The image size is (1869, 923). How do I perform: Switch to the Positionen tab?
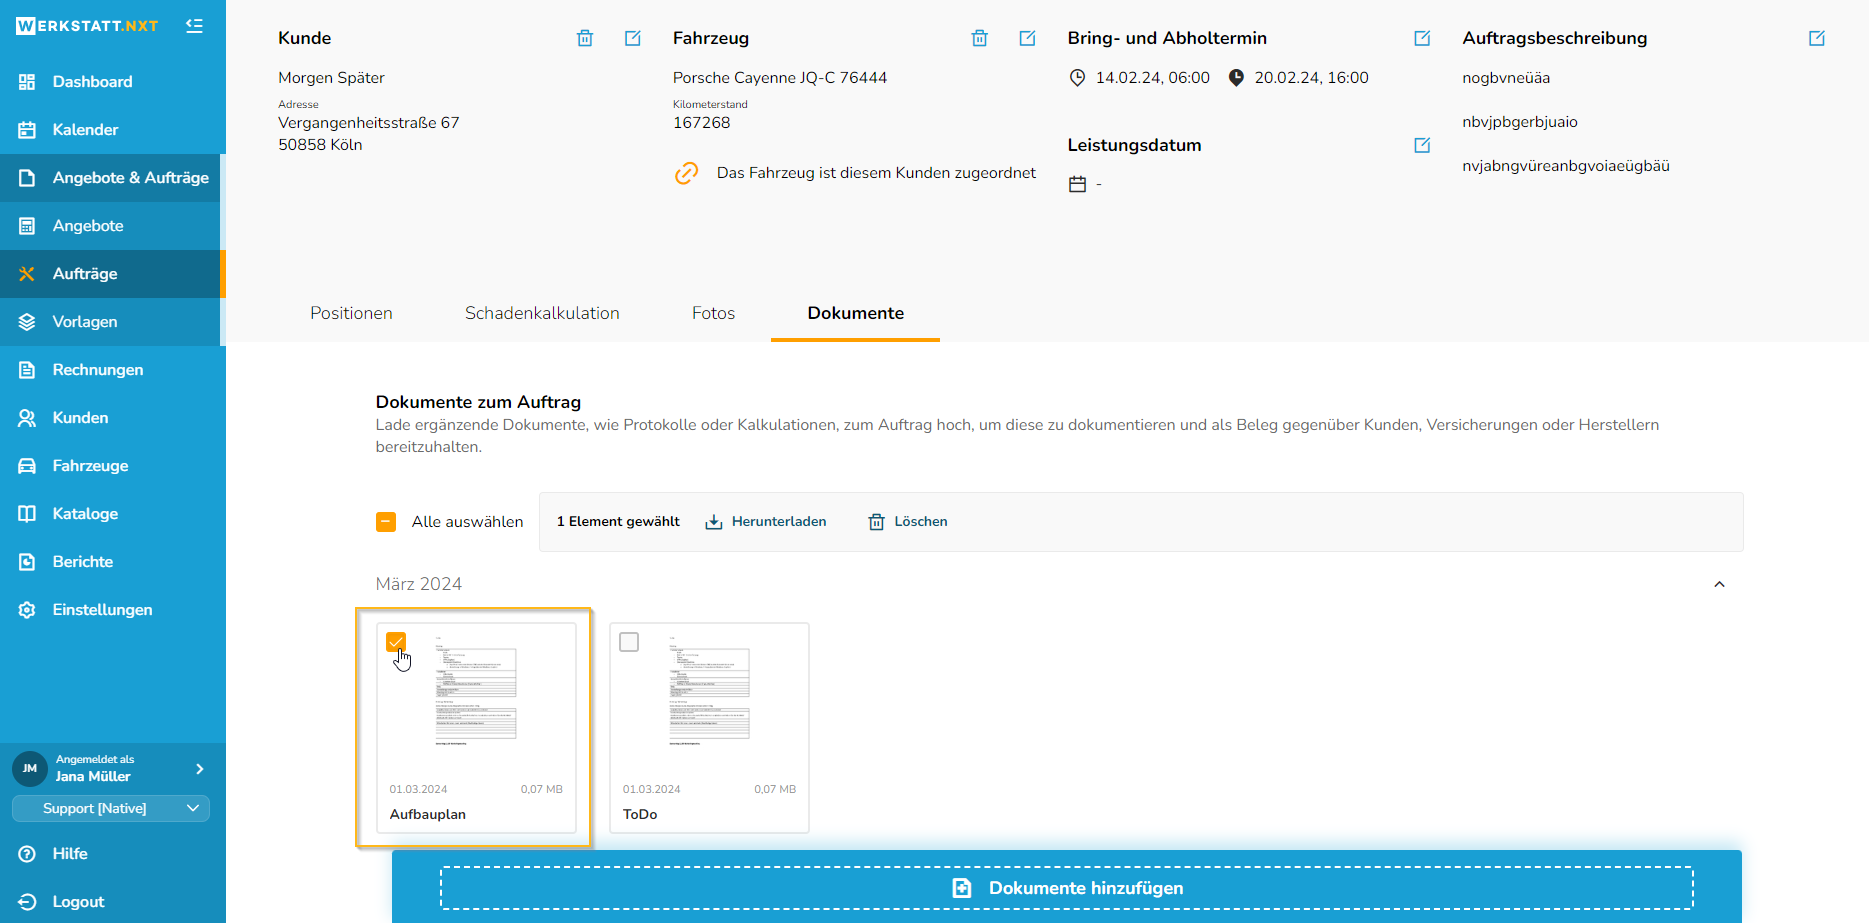pos(351,313)
